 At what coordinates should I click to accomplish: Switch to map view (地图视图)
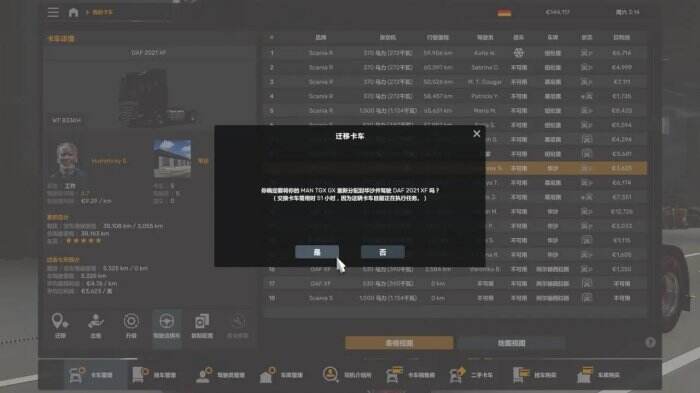(x=511, y=343)
